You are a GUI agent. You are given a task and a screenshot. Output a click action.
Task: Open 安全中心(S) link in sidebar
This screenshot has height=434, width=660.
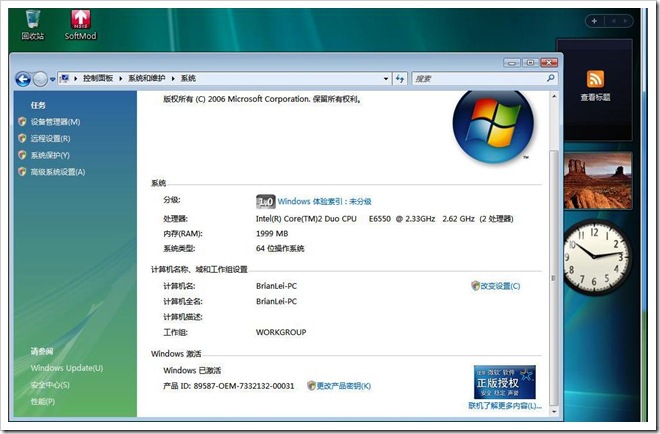click(50, 385)
